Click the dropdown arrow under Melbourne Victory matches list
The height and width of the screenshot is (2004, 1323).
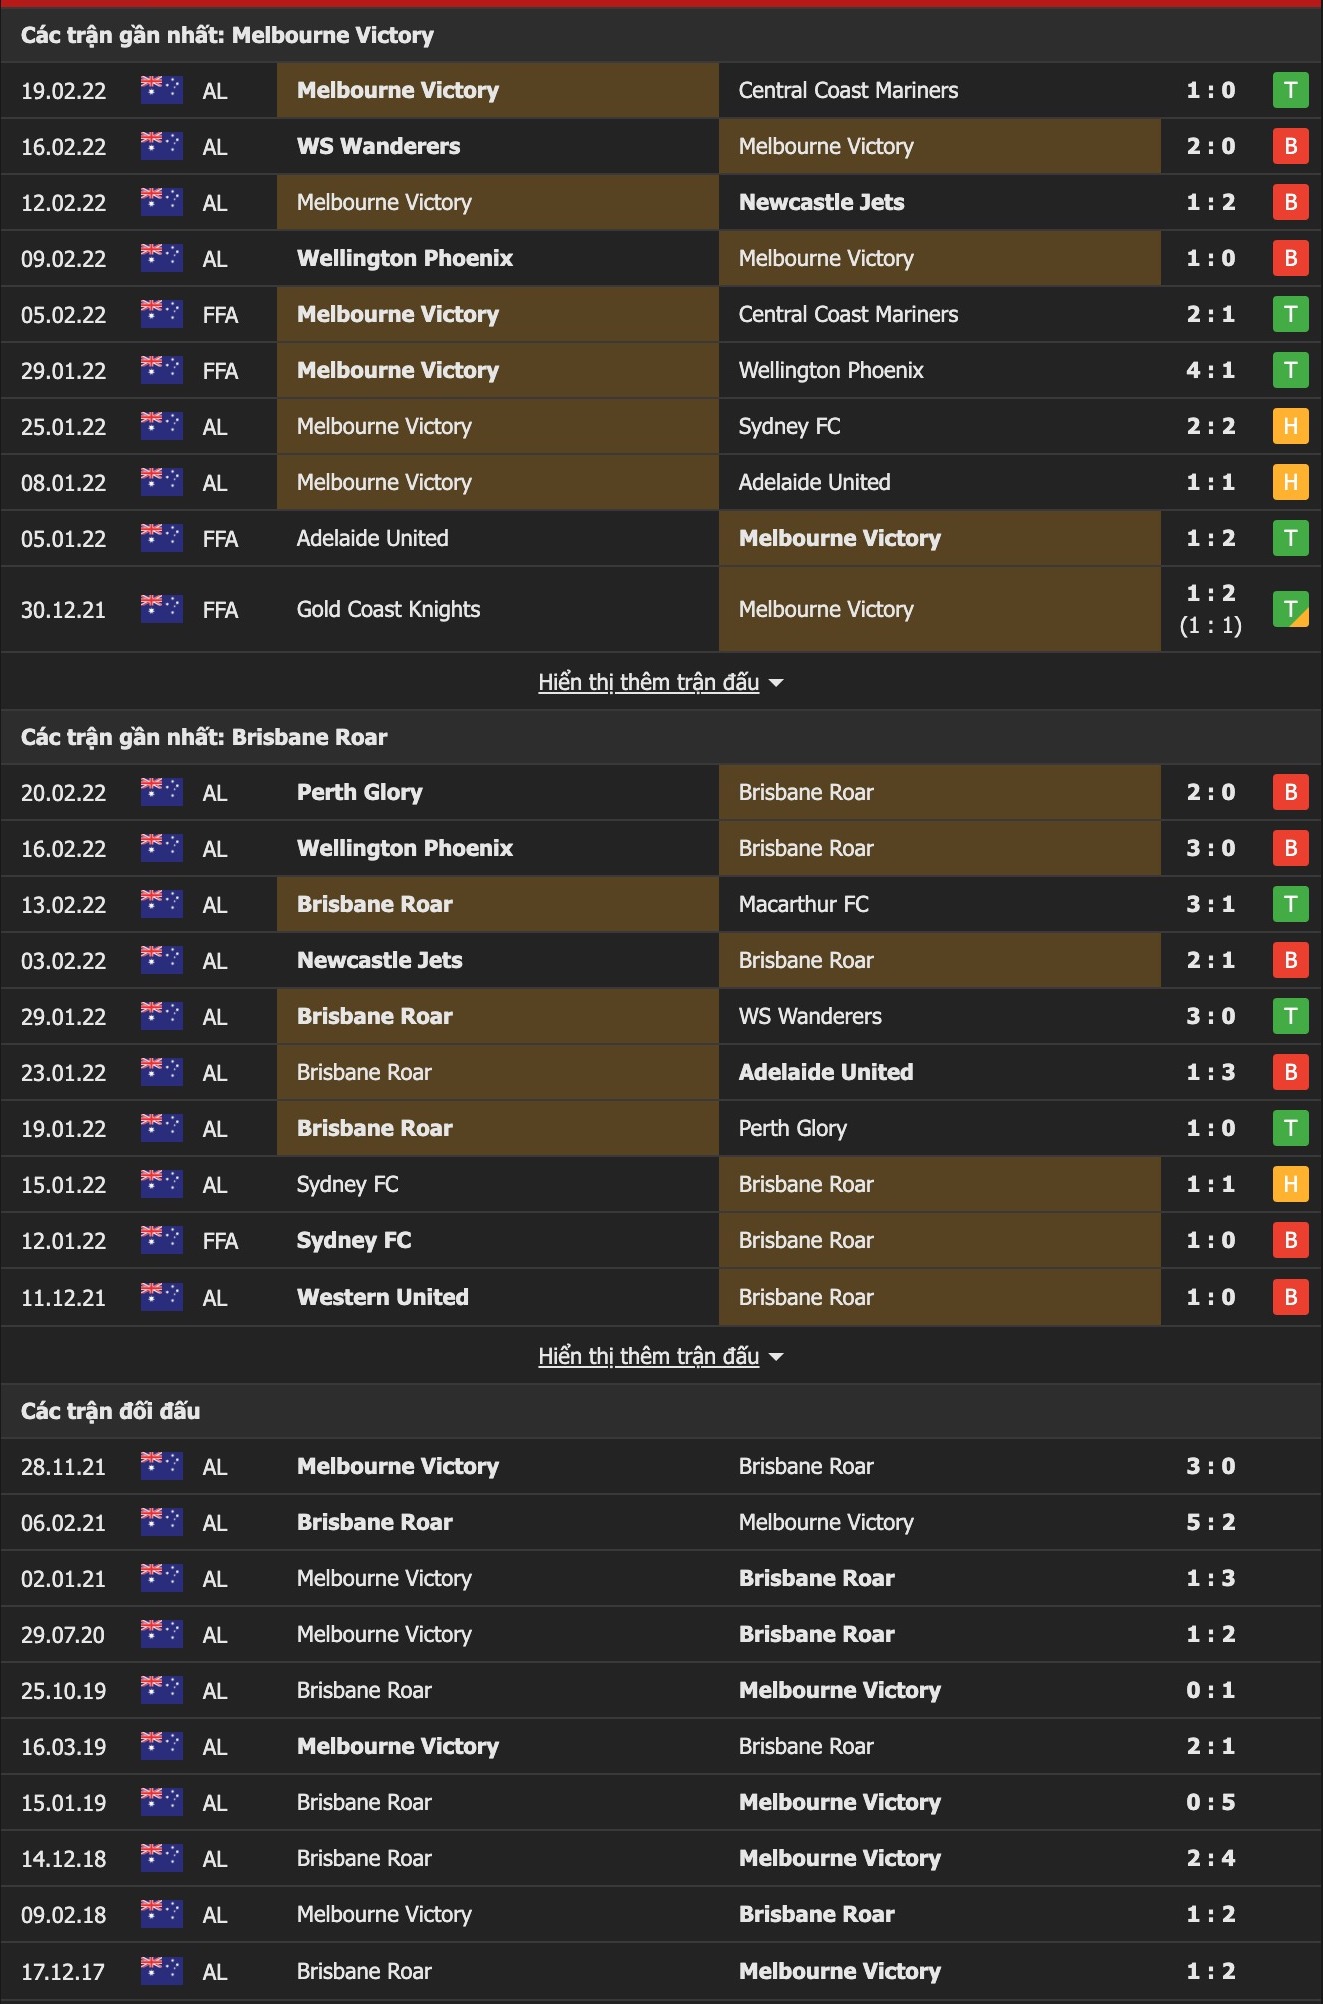click(x=776, y=683)
